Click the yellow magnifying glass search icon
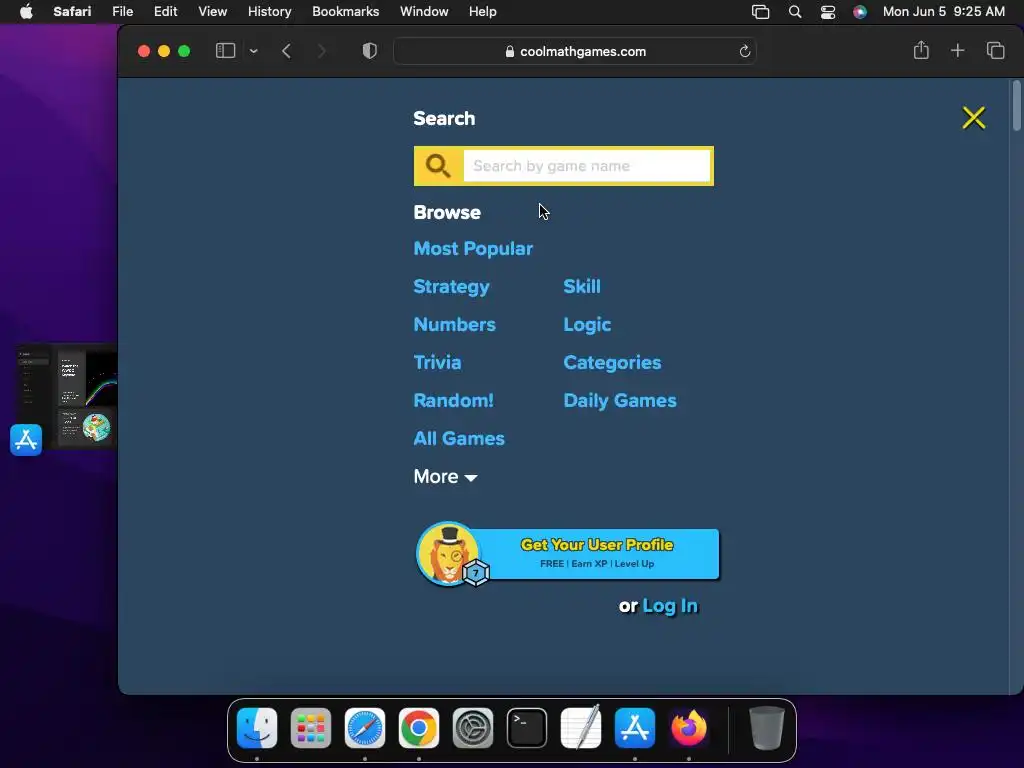The image size is (1024, 768). point(438,166)
